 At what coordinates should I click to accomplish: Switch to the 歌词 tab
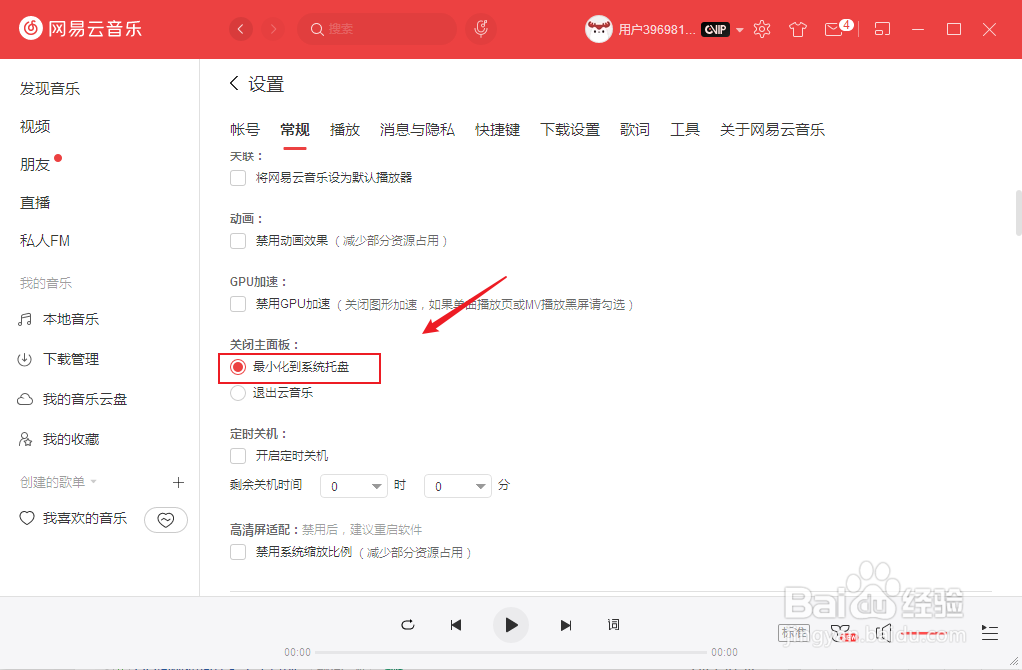tap(635, 130)
